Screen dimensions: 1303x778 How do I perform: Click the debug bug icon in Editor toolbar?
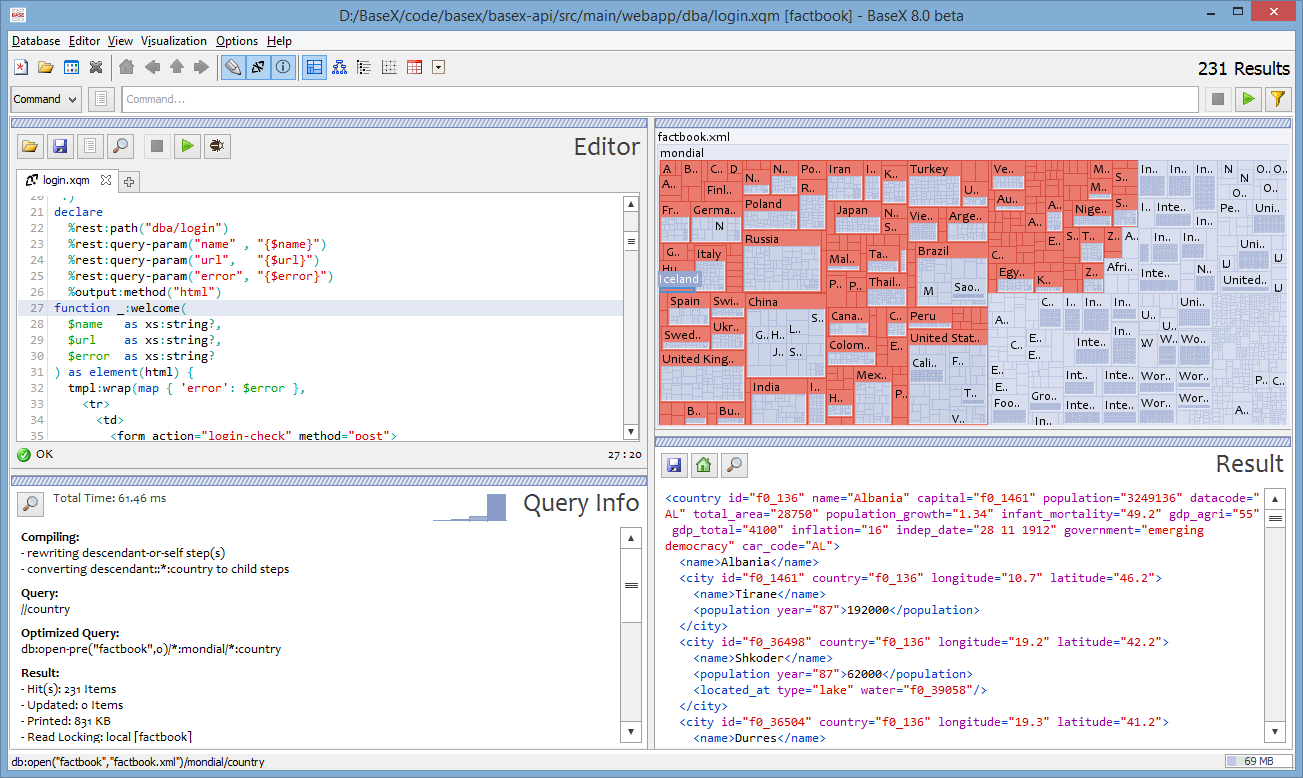coord(216,146)
